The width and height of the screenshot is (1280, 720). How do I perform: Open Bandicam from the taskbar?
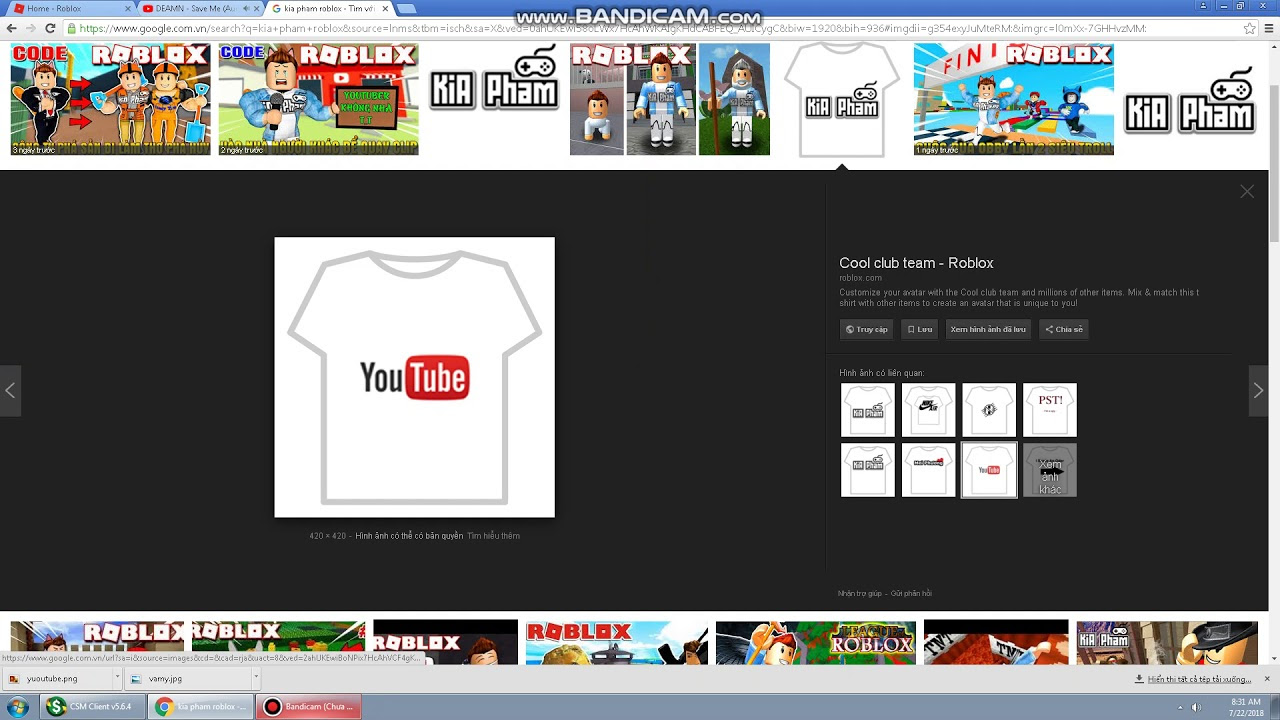(x=309, y=707)
